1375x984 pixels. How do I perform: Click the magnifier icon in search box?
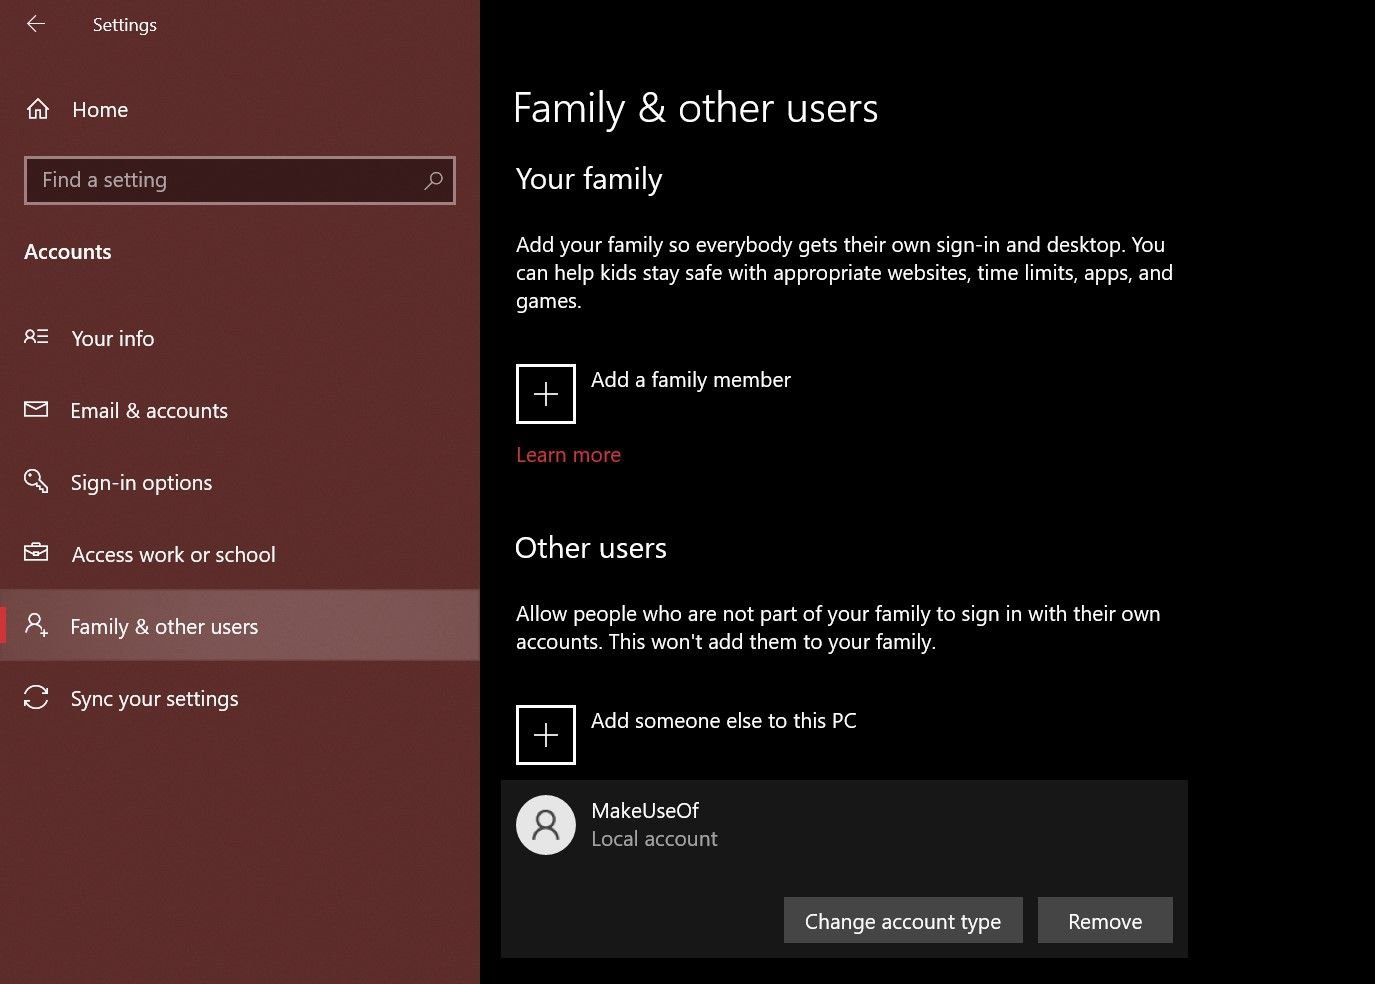point(433,181)
